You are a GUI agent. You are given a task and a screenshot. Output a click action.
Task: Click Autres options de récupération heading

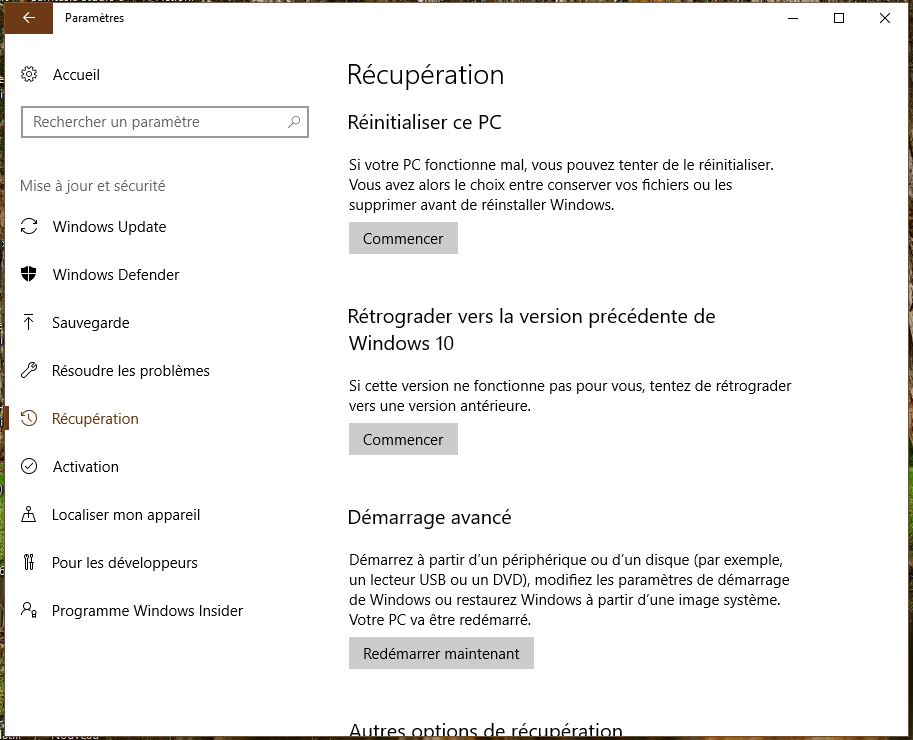[x=486, y=730]
